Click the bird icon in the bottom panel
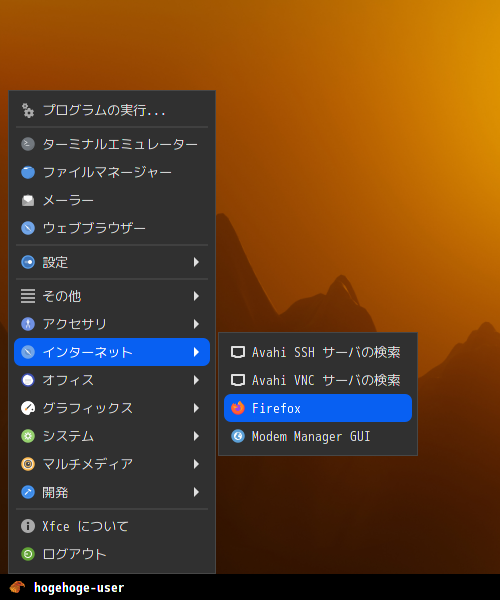500x600 pixels. (x=17, y=587)
